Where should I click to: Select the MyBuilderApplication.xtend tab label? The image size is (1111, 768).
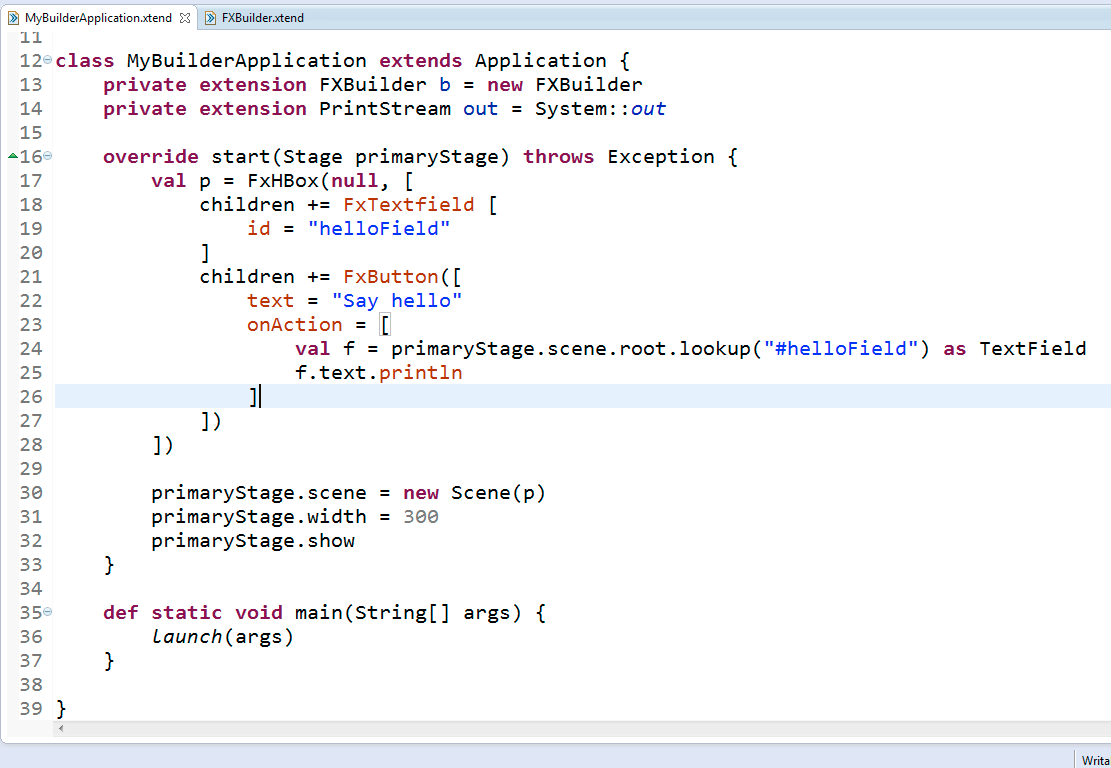click(98, 18)
